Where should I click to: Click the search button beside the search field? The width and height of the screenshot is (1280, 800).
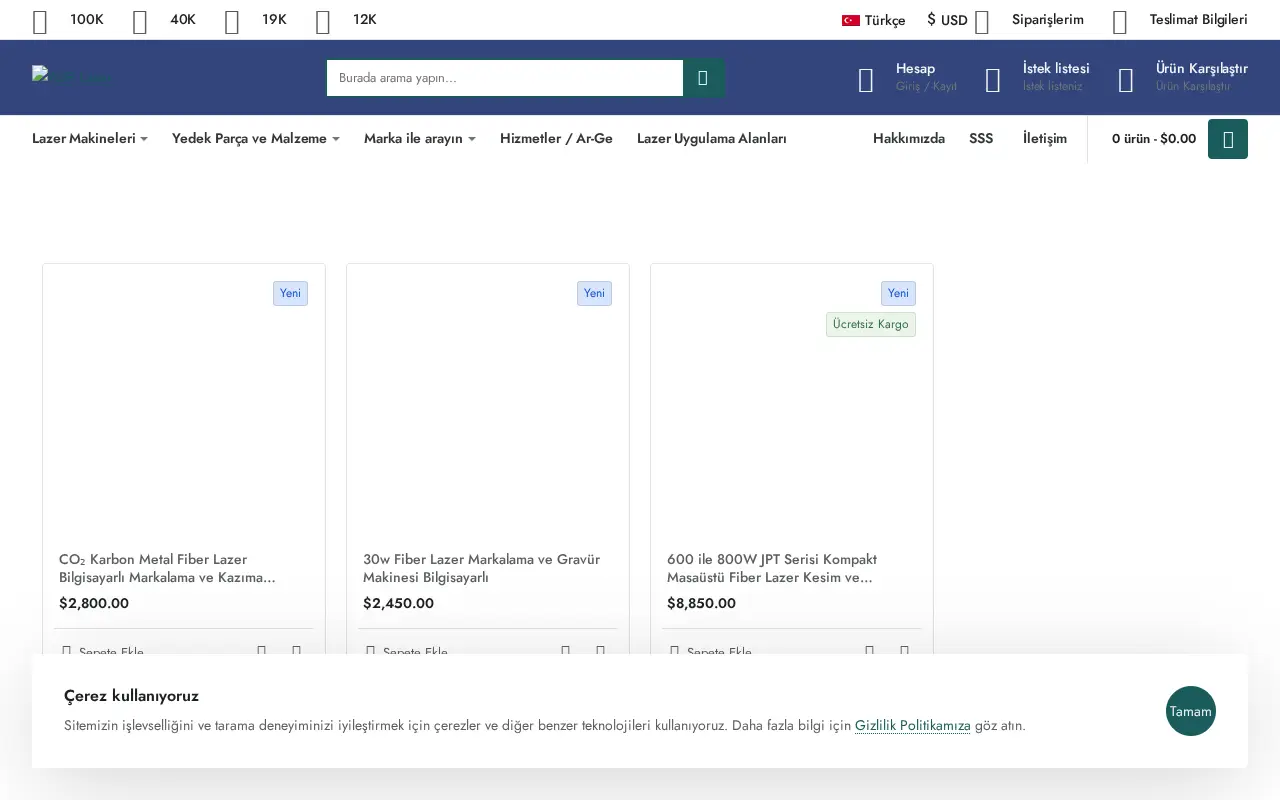coord(704,78)
